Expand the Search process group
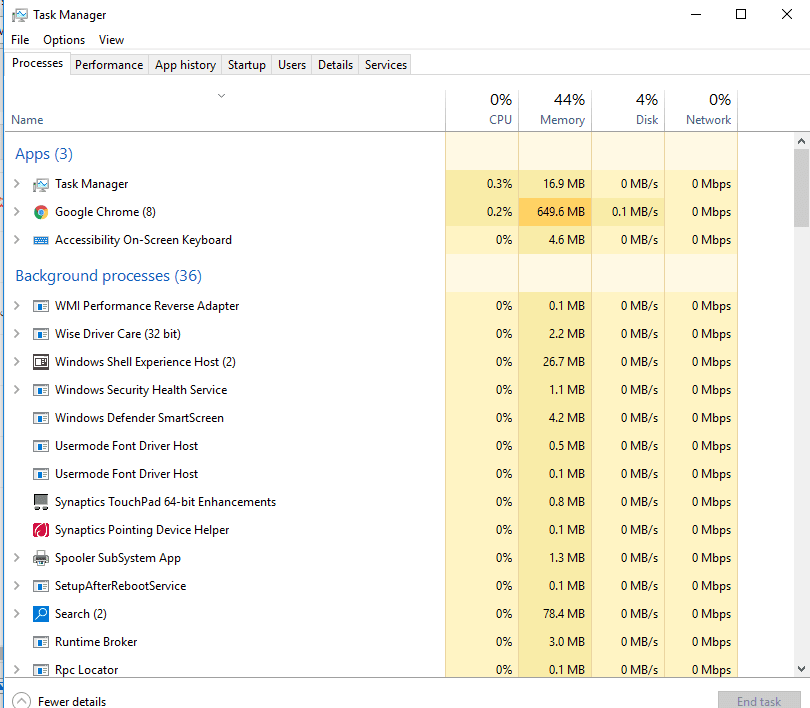The image size is (810, 708). (16, 614)
